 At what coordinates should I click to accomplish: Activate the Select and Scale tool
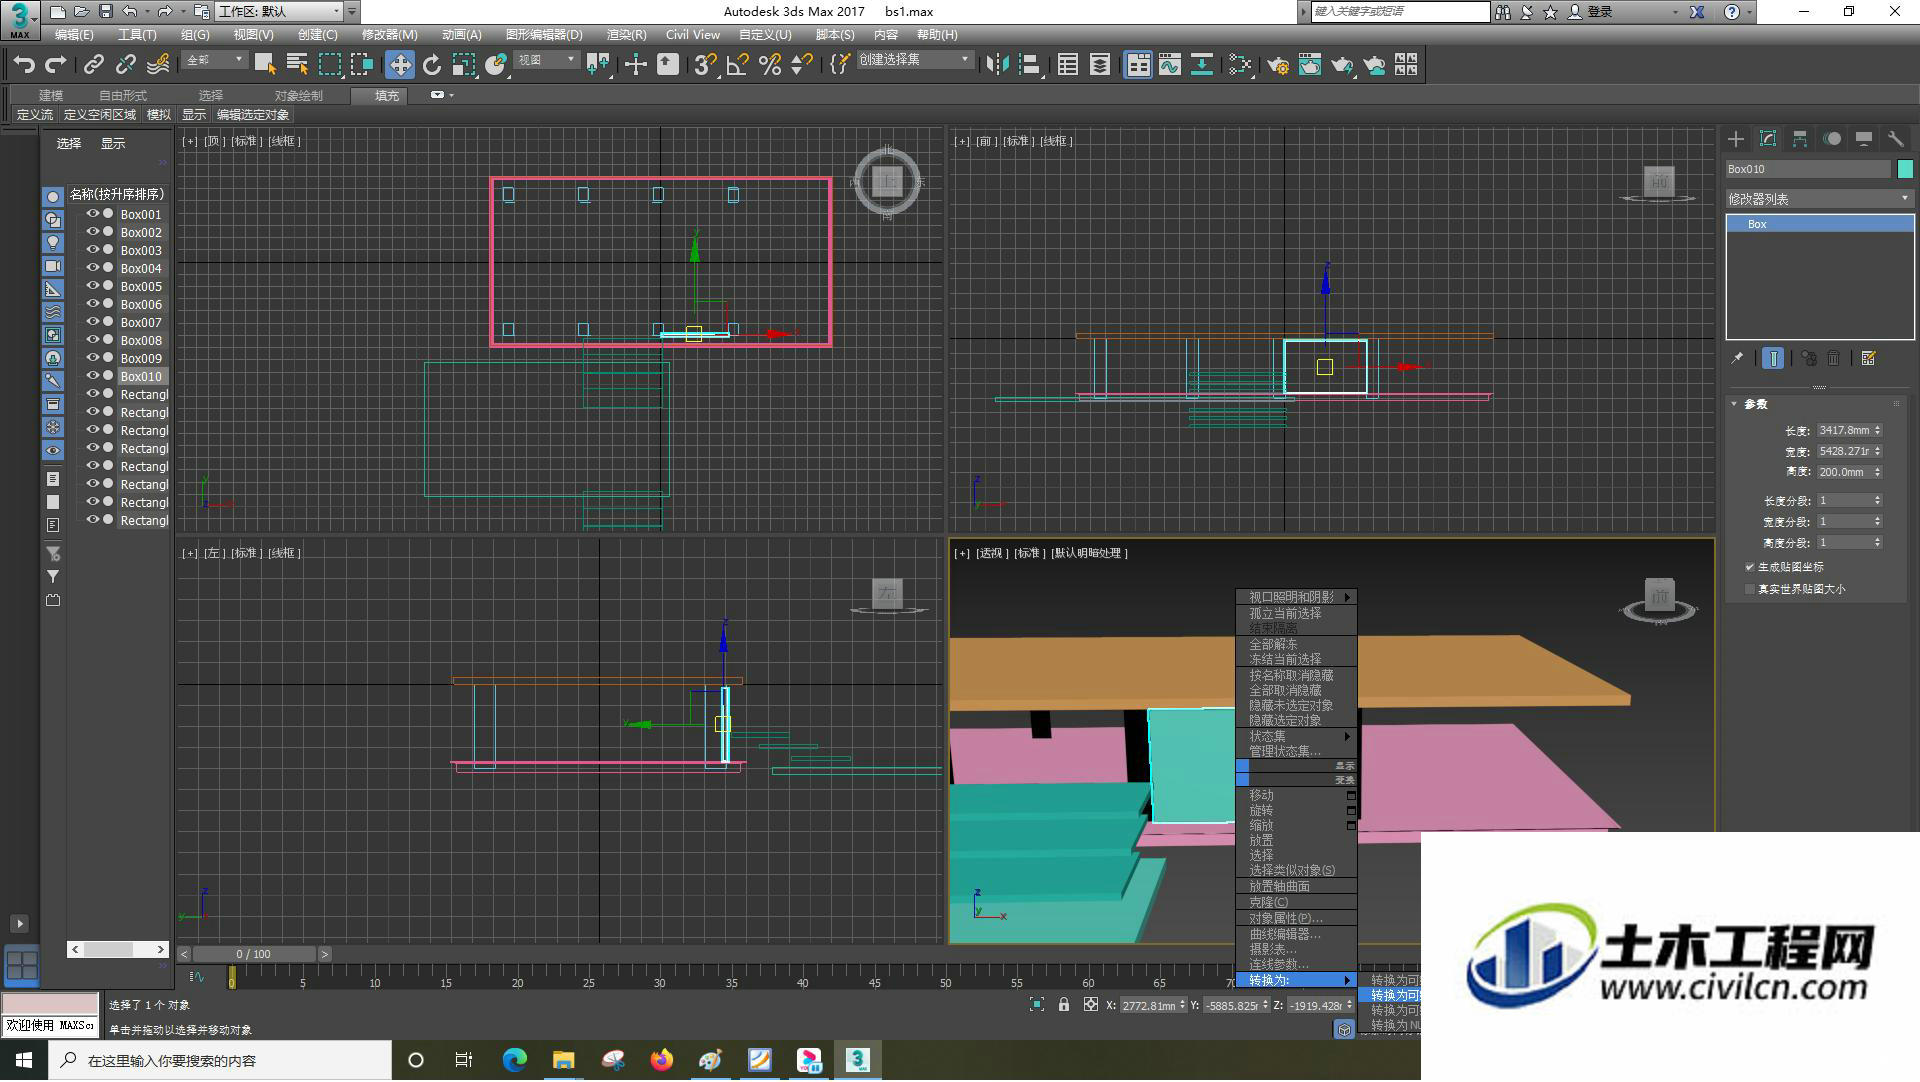pyautogui.click(x=463, y=65)
